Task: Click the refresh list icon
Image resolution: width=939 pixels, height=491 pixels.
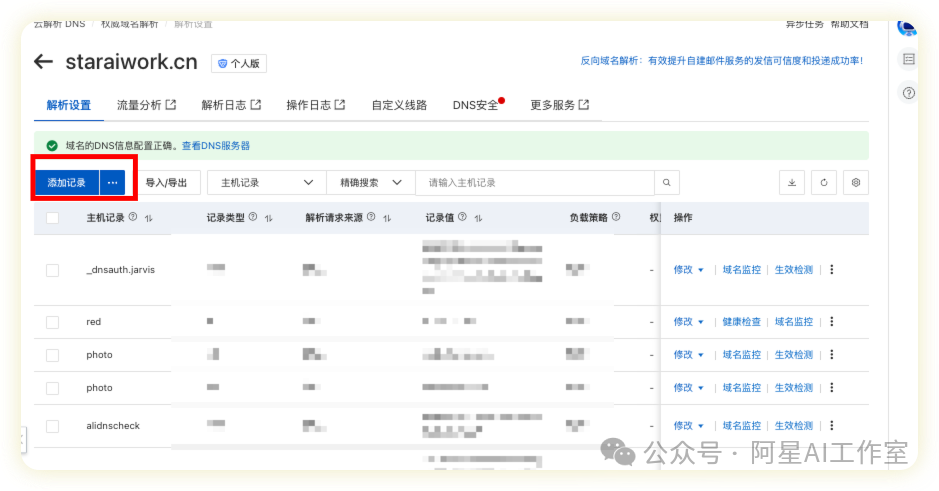Action: click(x=824, y=183)
